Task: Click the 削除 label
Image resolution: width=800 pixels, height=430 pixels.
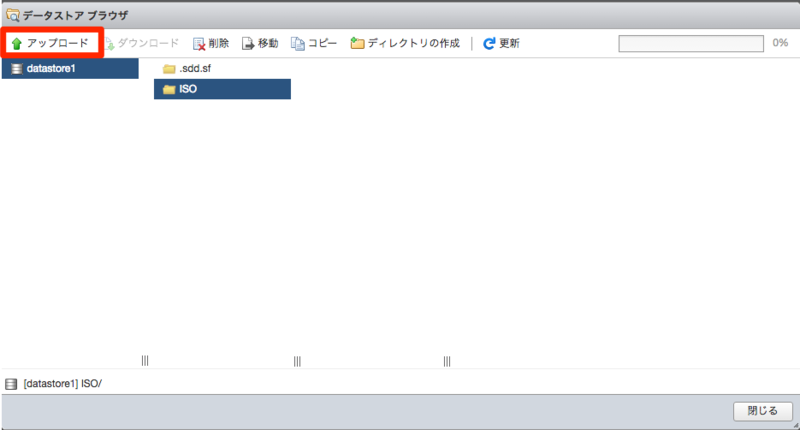Action: coord(218,43)
